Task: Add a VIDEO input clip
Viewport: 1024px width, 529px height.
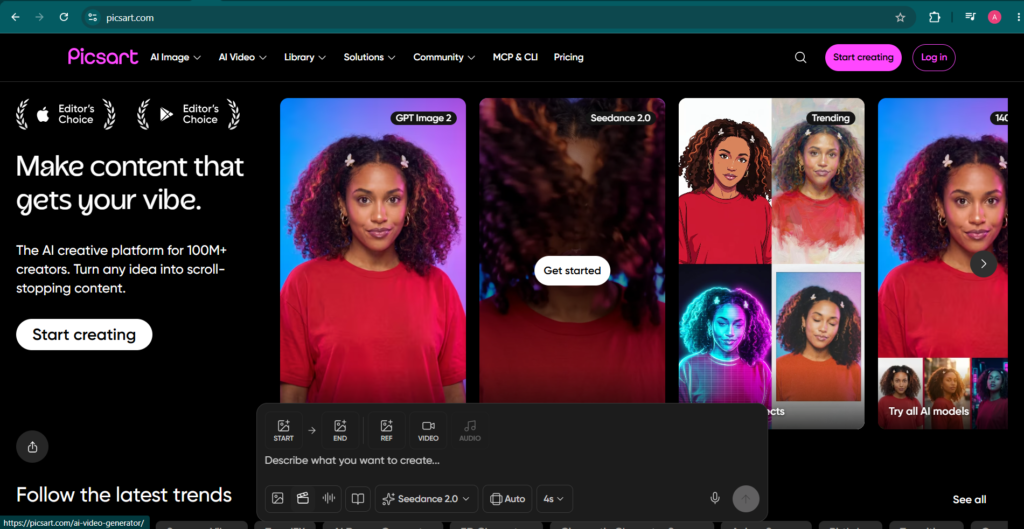Action: click(x=428, y=430)
